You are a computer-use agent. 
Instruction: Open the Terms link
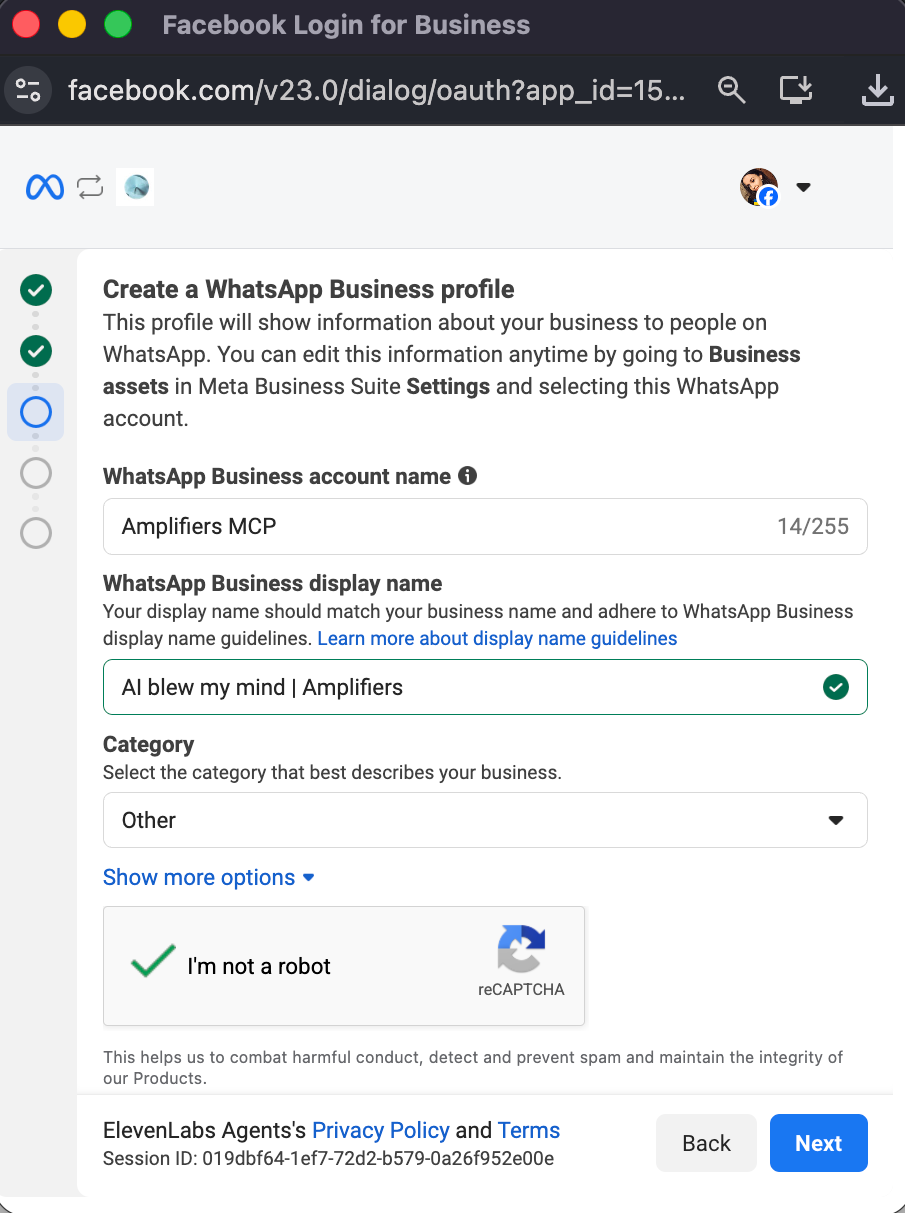(529, 1130)
